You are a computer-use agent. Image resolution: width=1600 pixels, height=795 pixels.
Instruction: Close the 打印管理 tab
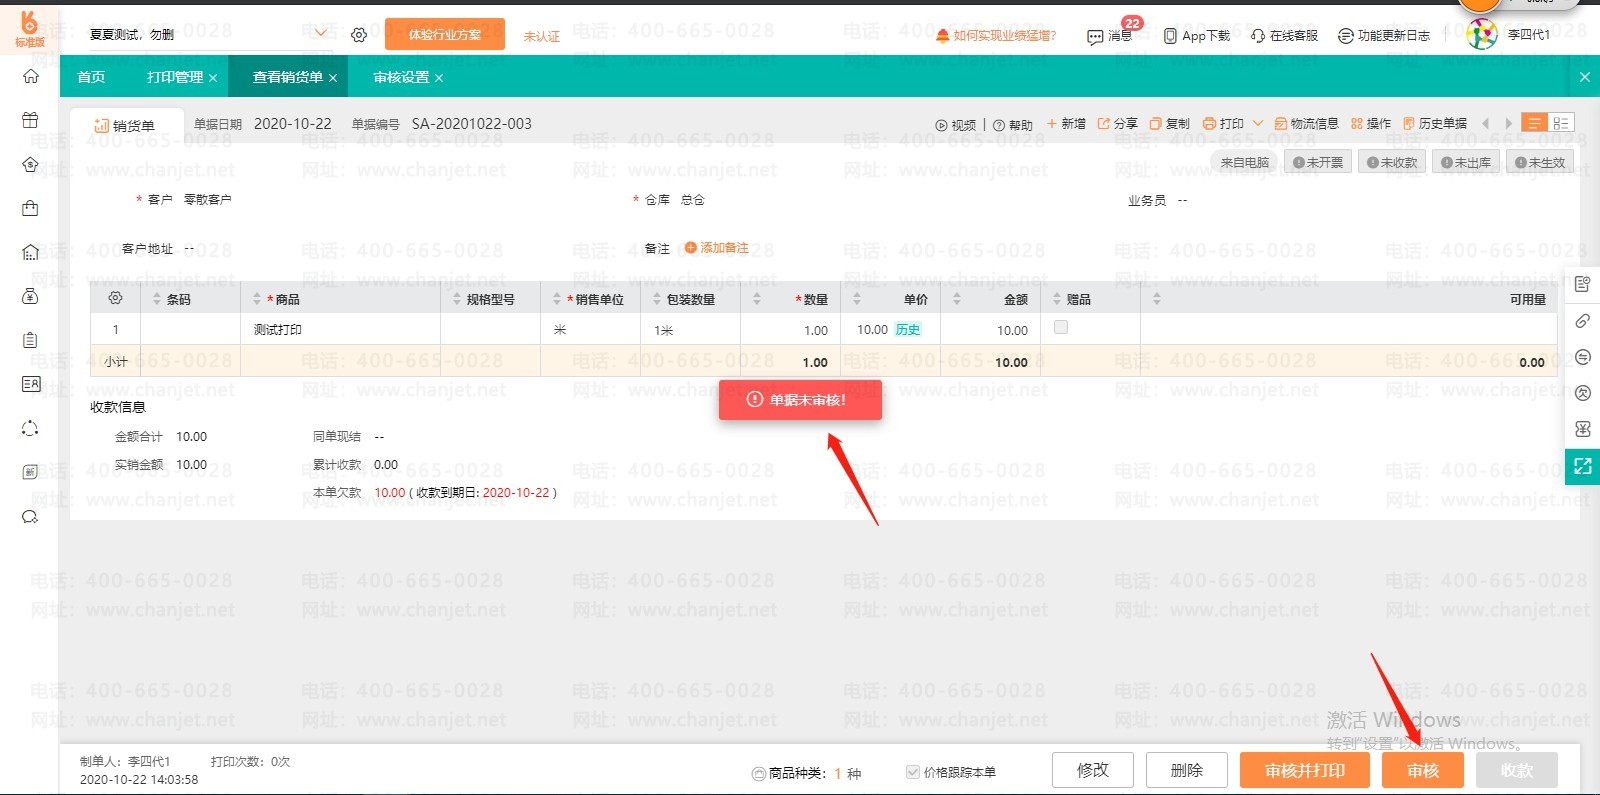[x=213, y=78]
